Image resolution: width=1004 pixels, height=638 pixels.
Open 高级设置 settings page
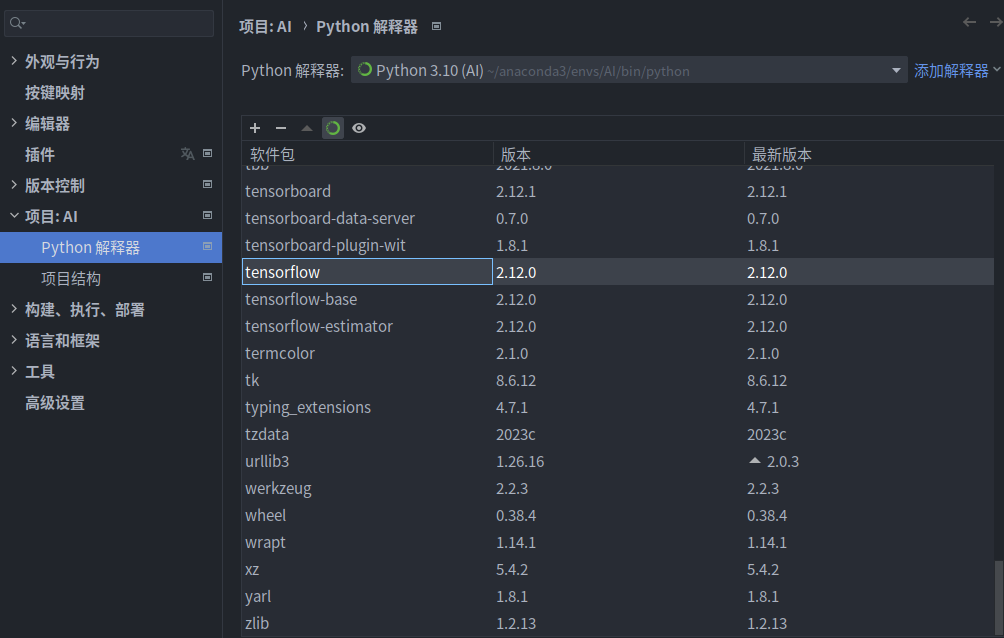(x=55, y=403)
